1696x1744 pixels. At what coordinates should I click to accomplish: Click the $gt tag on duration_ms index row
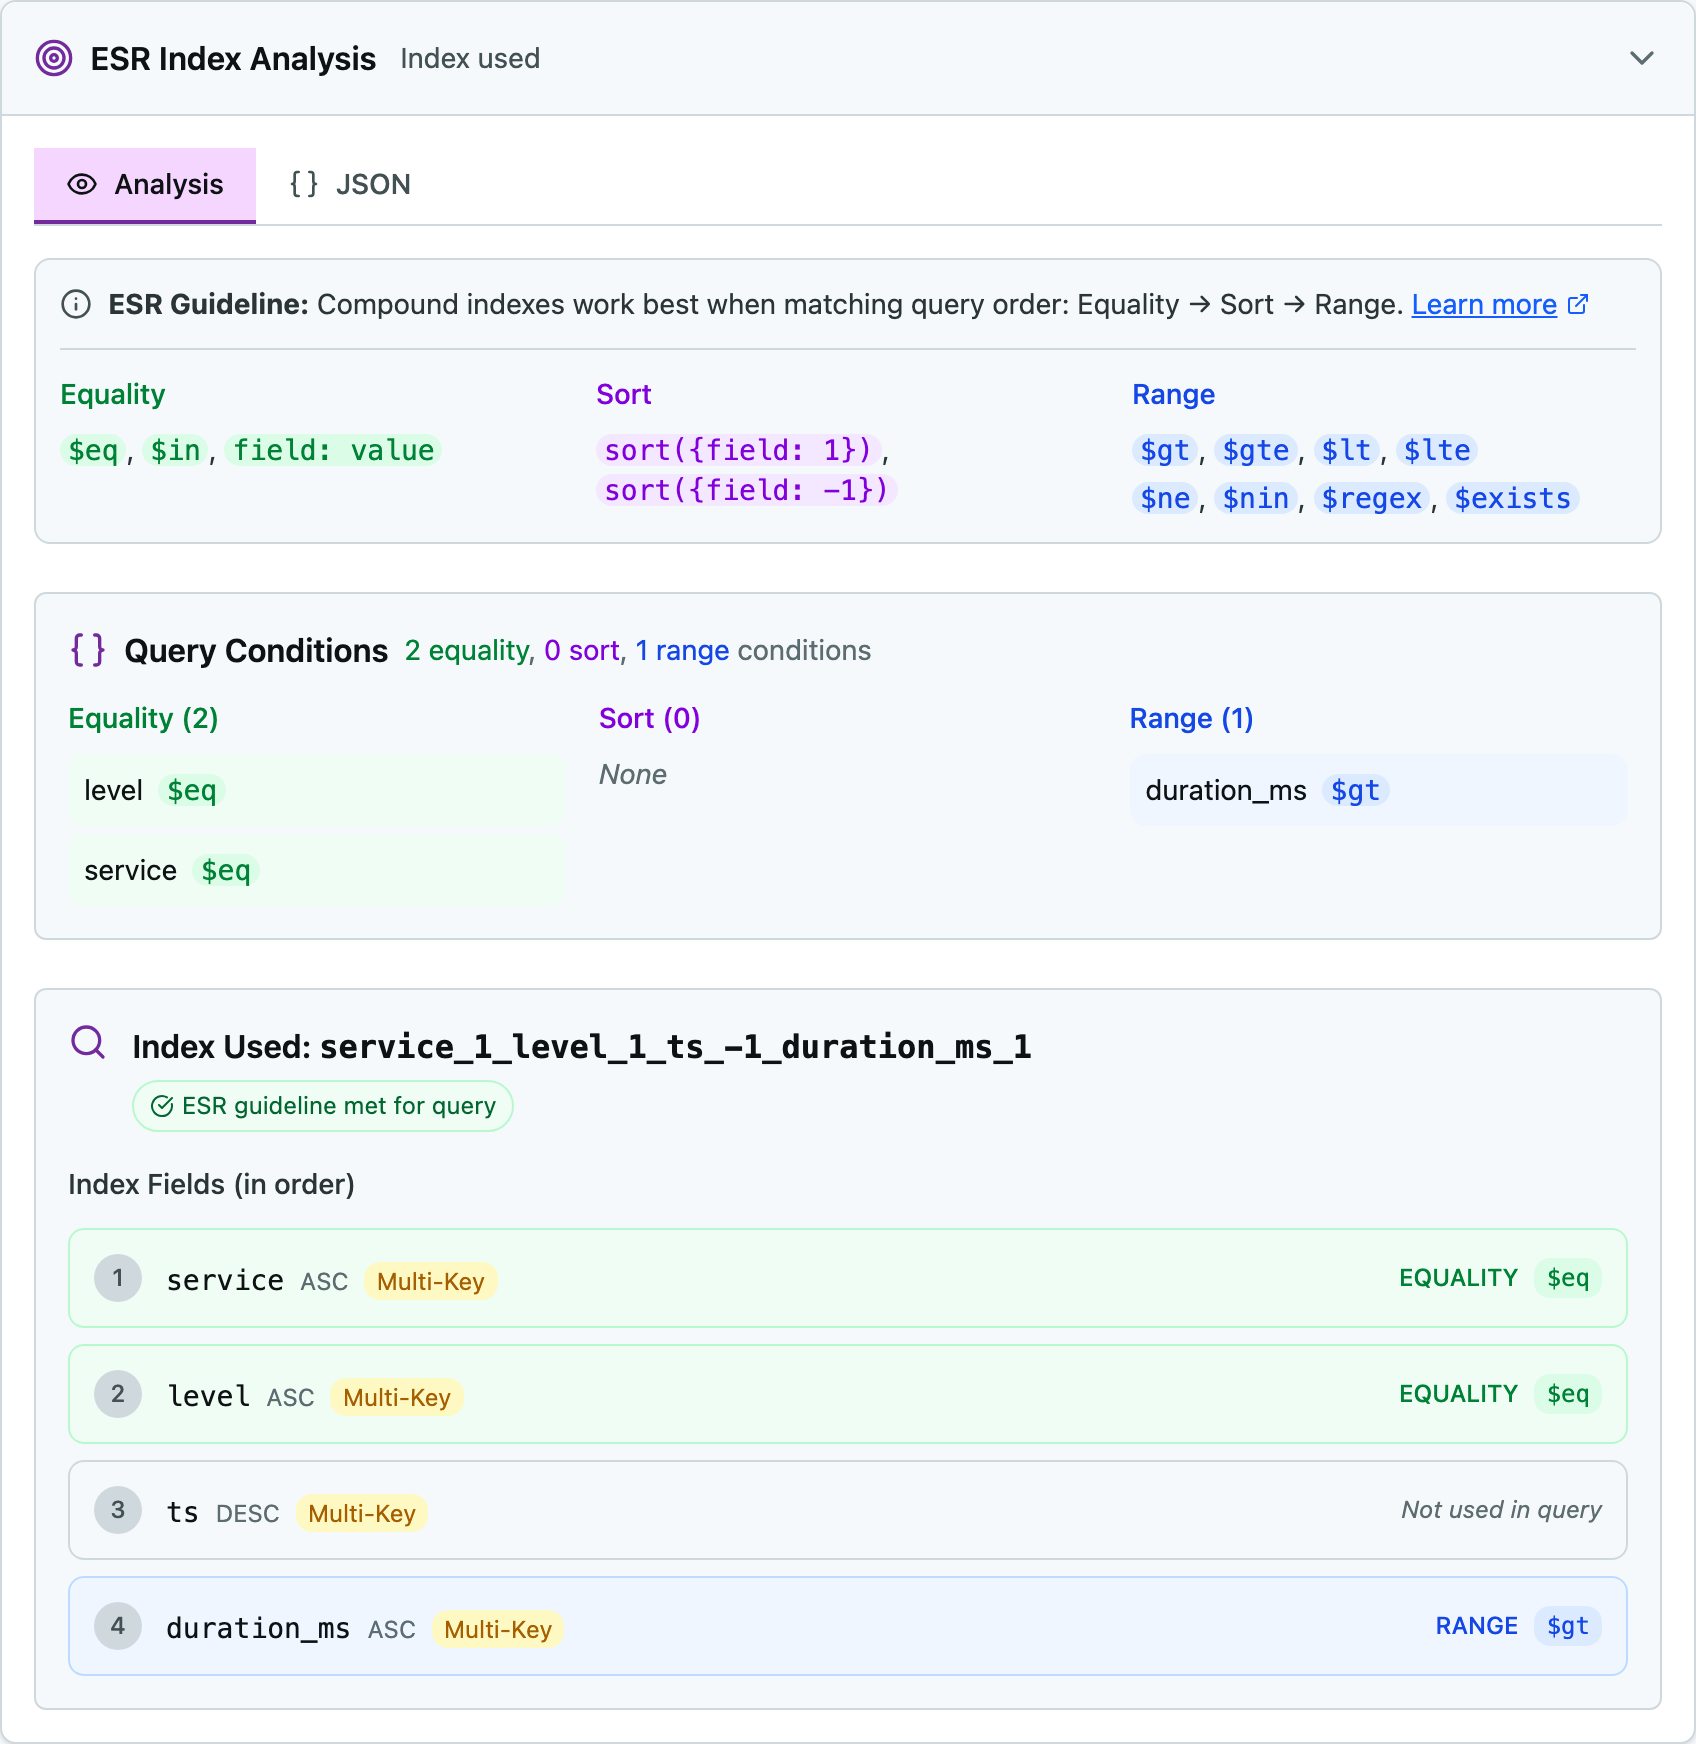[x=1568, y=1626]
